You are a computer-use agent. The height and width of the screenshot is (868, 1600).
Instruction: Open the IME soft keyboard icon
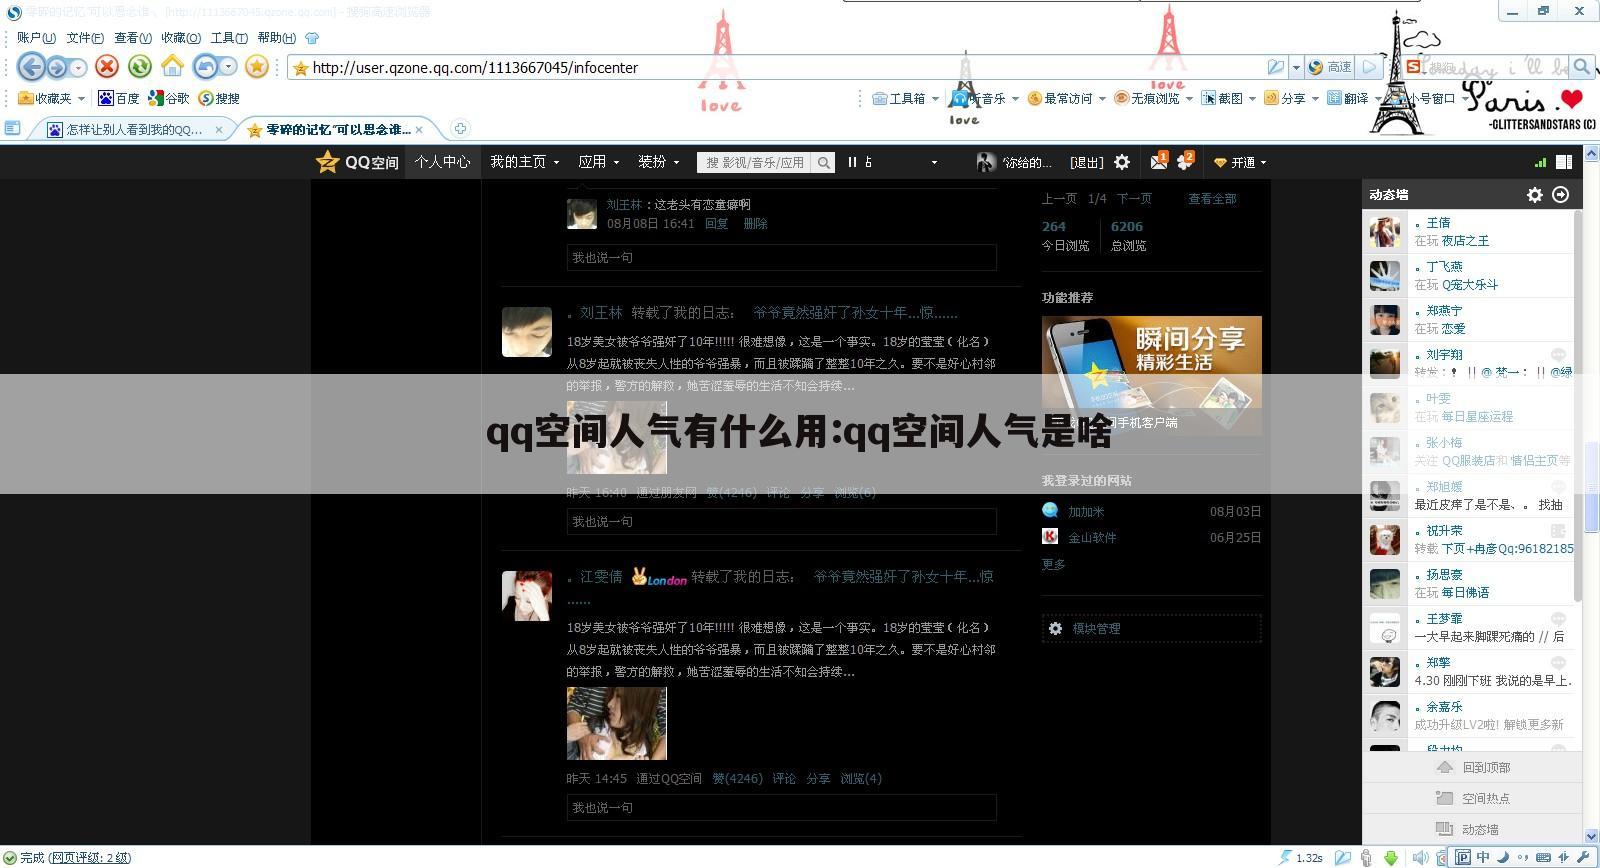(x=1544, y=857)
